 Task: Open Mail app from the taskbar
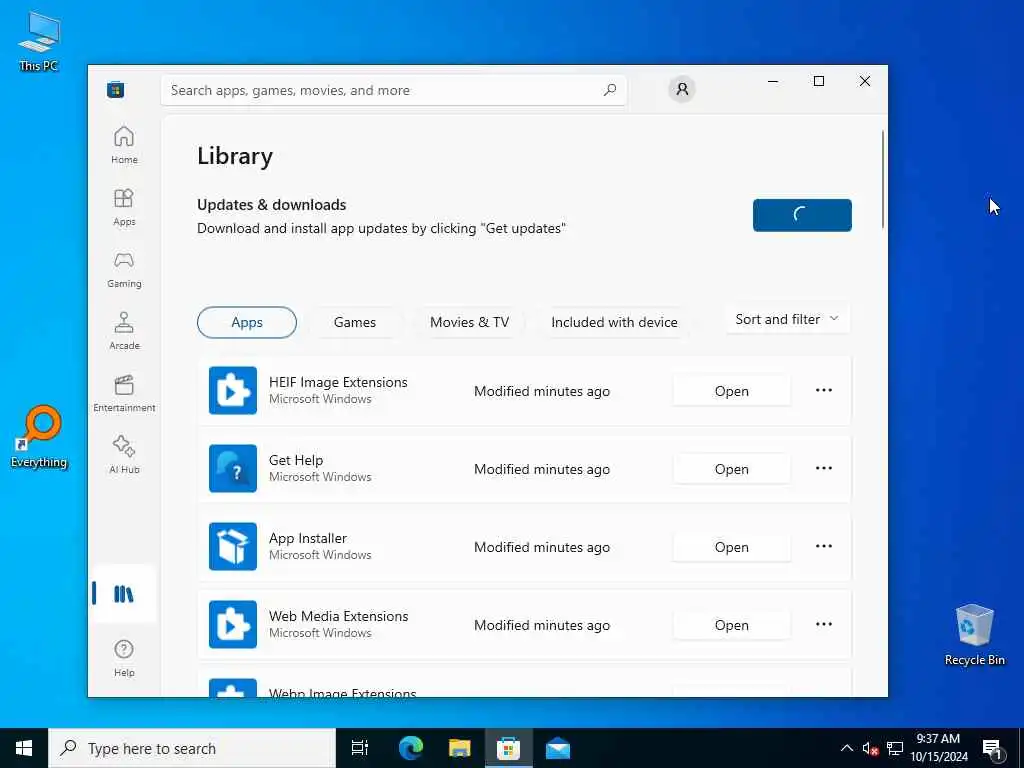[x=558, y=748]
